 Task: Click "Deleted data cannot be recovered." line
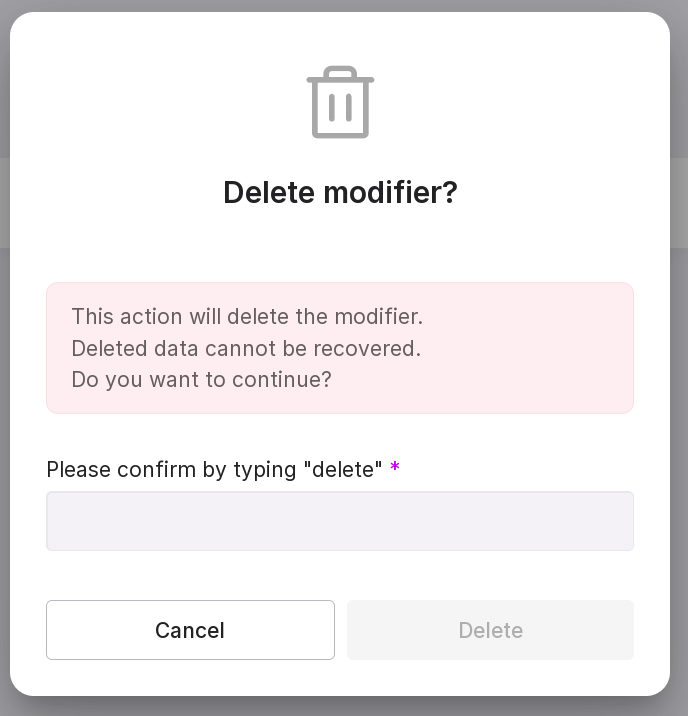coord(246,348)
